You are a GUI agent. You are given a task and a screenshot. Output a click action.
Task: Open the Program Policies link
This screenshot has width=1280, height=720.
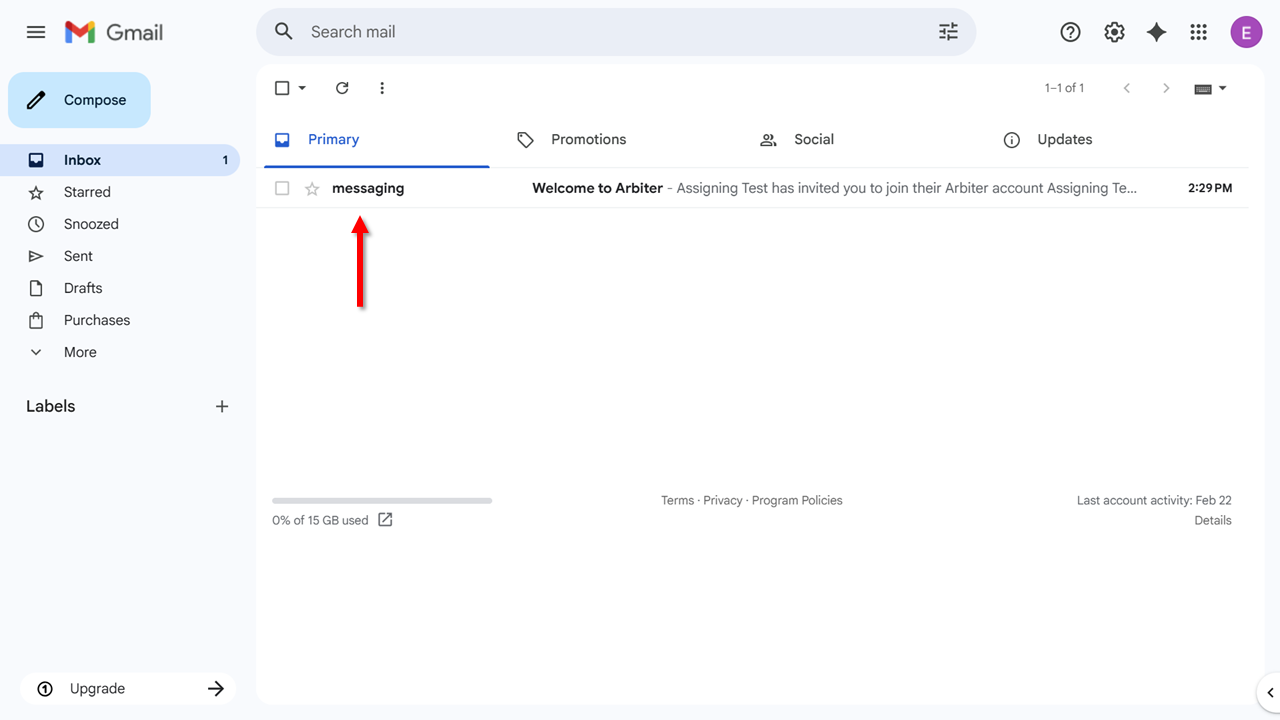797,500
